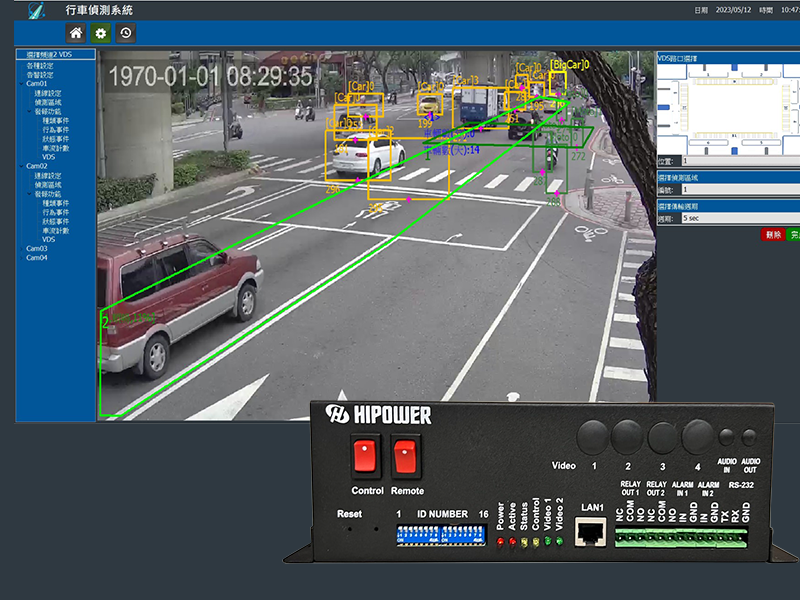
Task: Click the green 完成 button
Action: [x=793, y=234]
